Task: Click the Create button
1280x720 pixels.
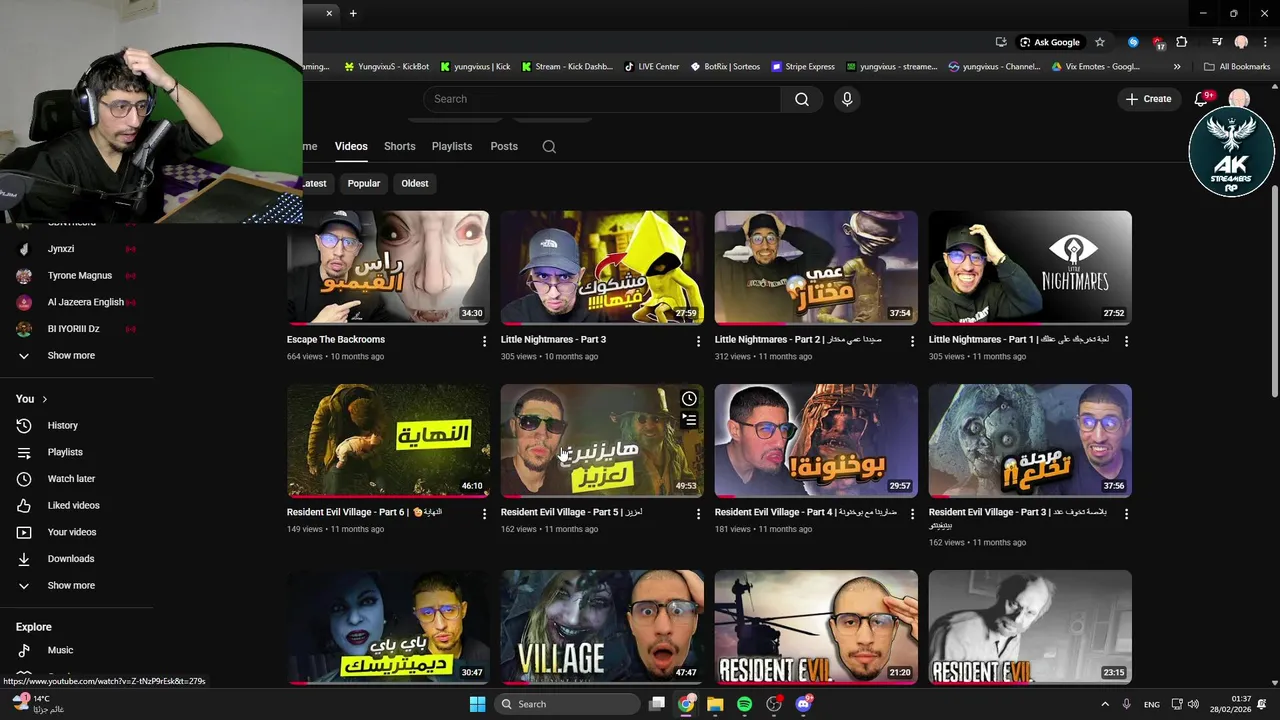Action: pos(1148,99)
